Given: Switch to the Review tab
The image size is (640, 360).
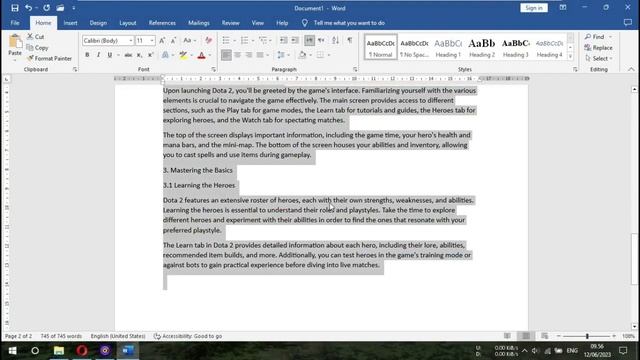Looking at the screenshot, I should click(x=231, y=23).
